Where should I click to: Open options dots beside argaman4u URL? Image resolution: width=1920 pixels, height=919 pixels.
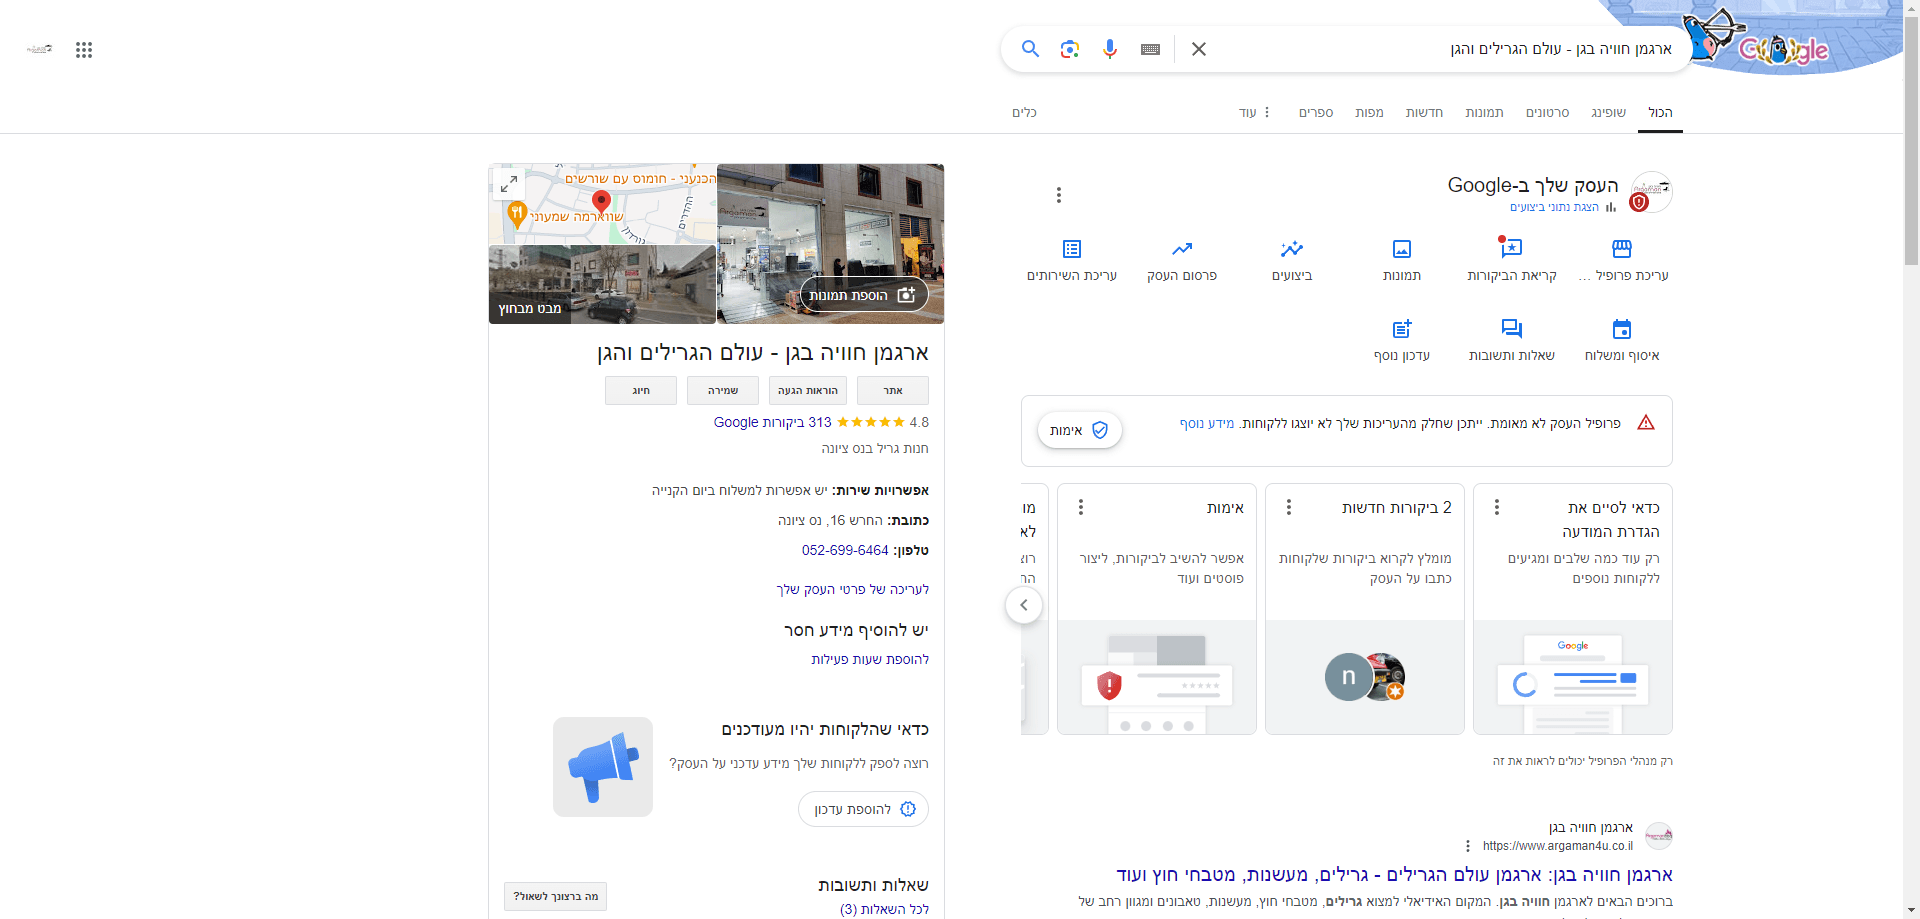tap(1468, 846)
